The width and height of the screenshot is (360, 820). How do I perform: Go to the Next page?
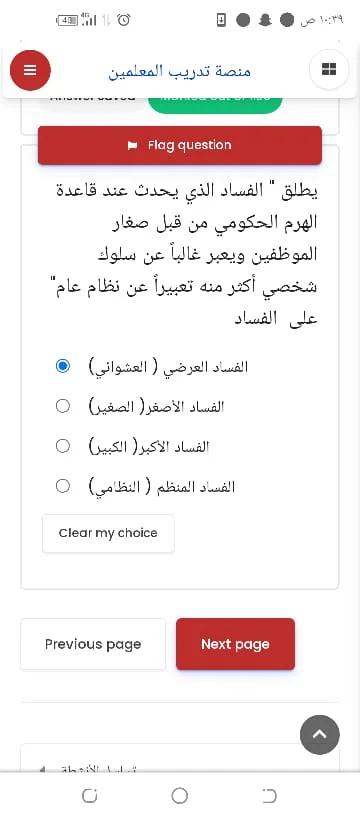[x=235, y=644]
